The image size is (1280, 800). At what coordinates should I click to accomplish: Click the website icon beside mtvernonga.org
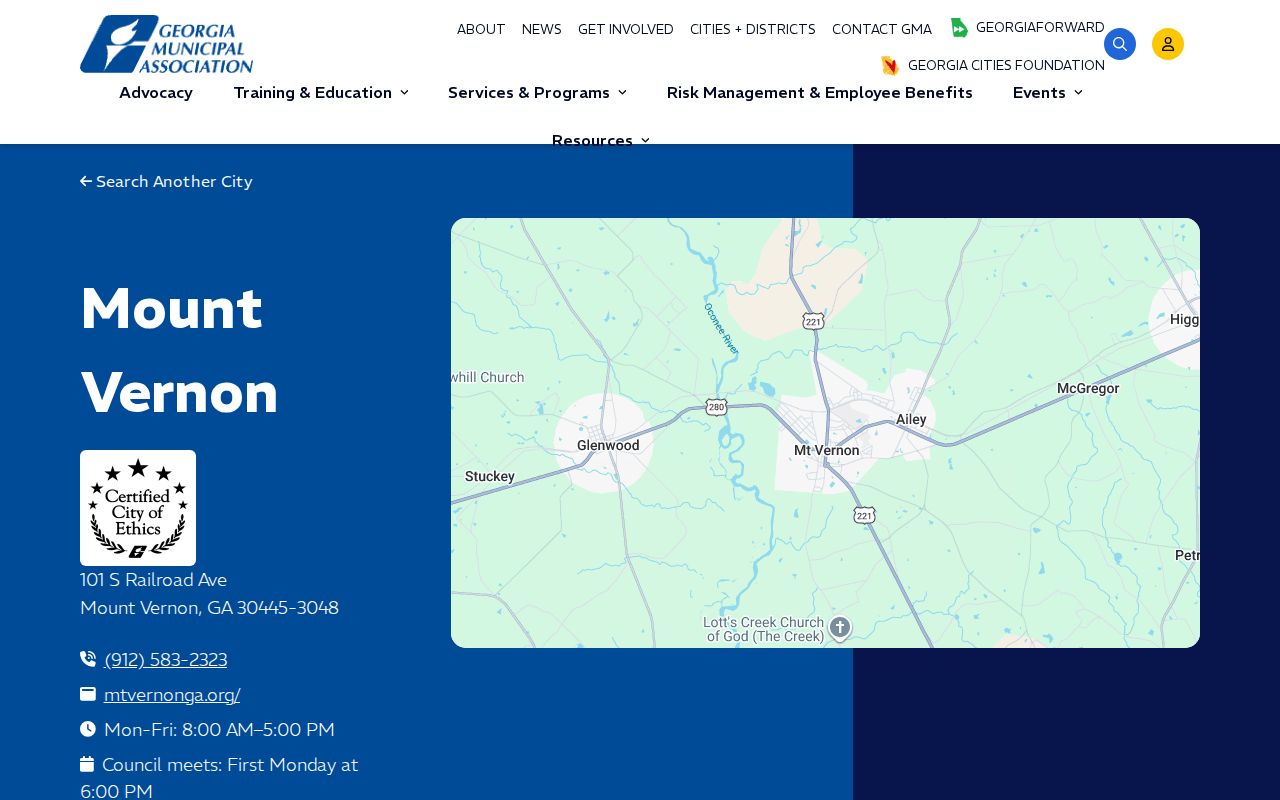(88, 694)
